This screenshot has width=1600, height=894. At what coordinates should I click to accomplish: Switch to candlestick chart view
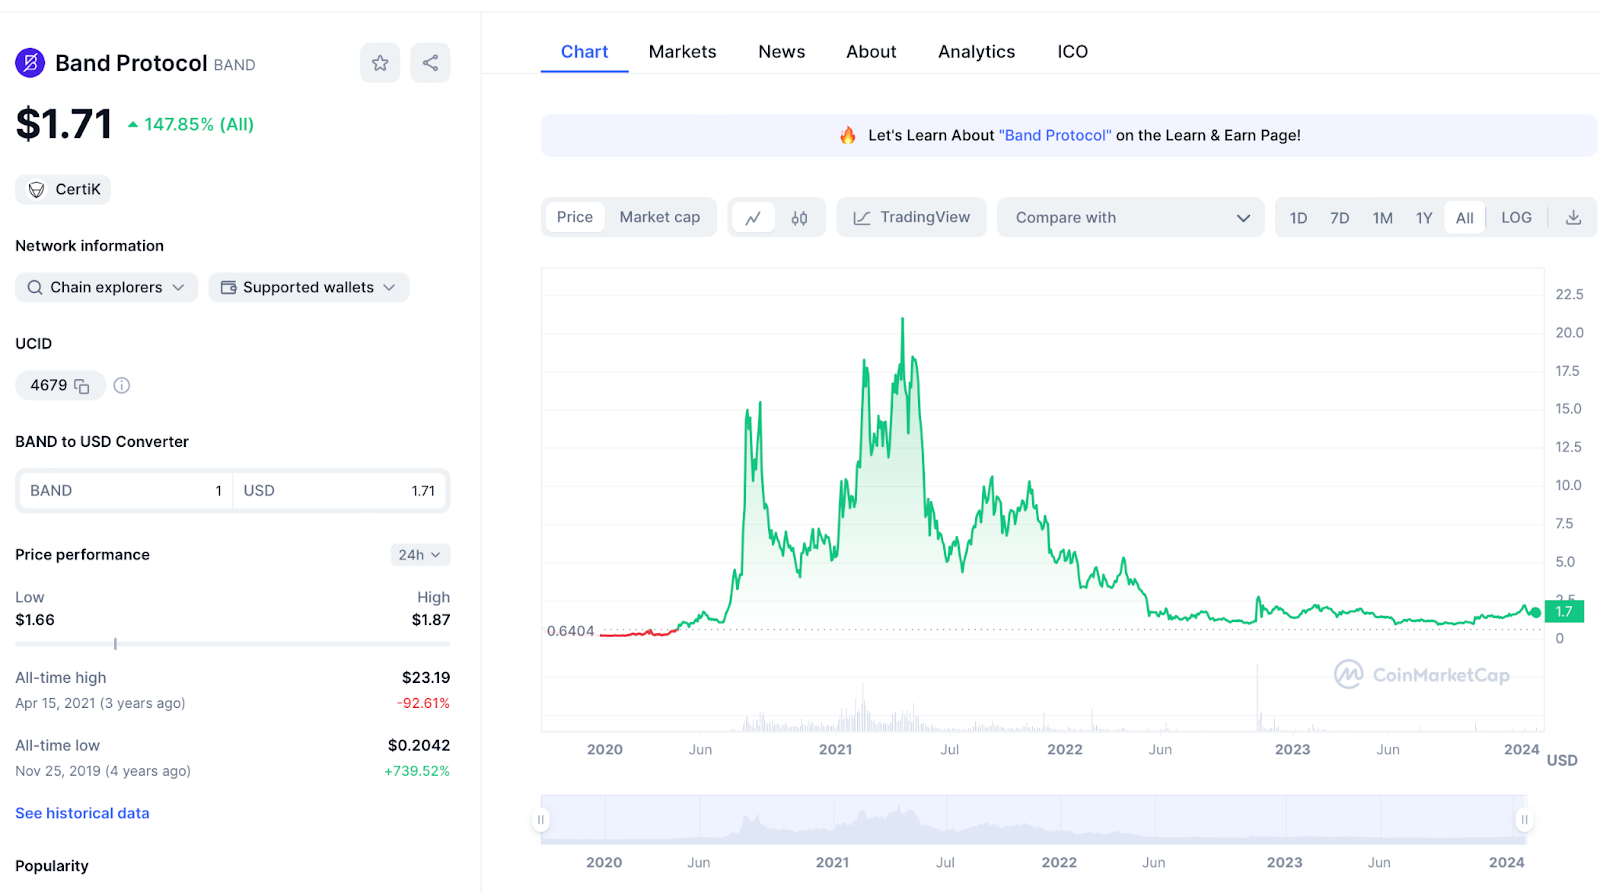coord(799,217)
